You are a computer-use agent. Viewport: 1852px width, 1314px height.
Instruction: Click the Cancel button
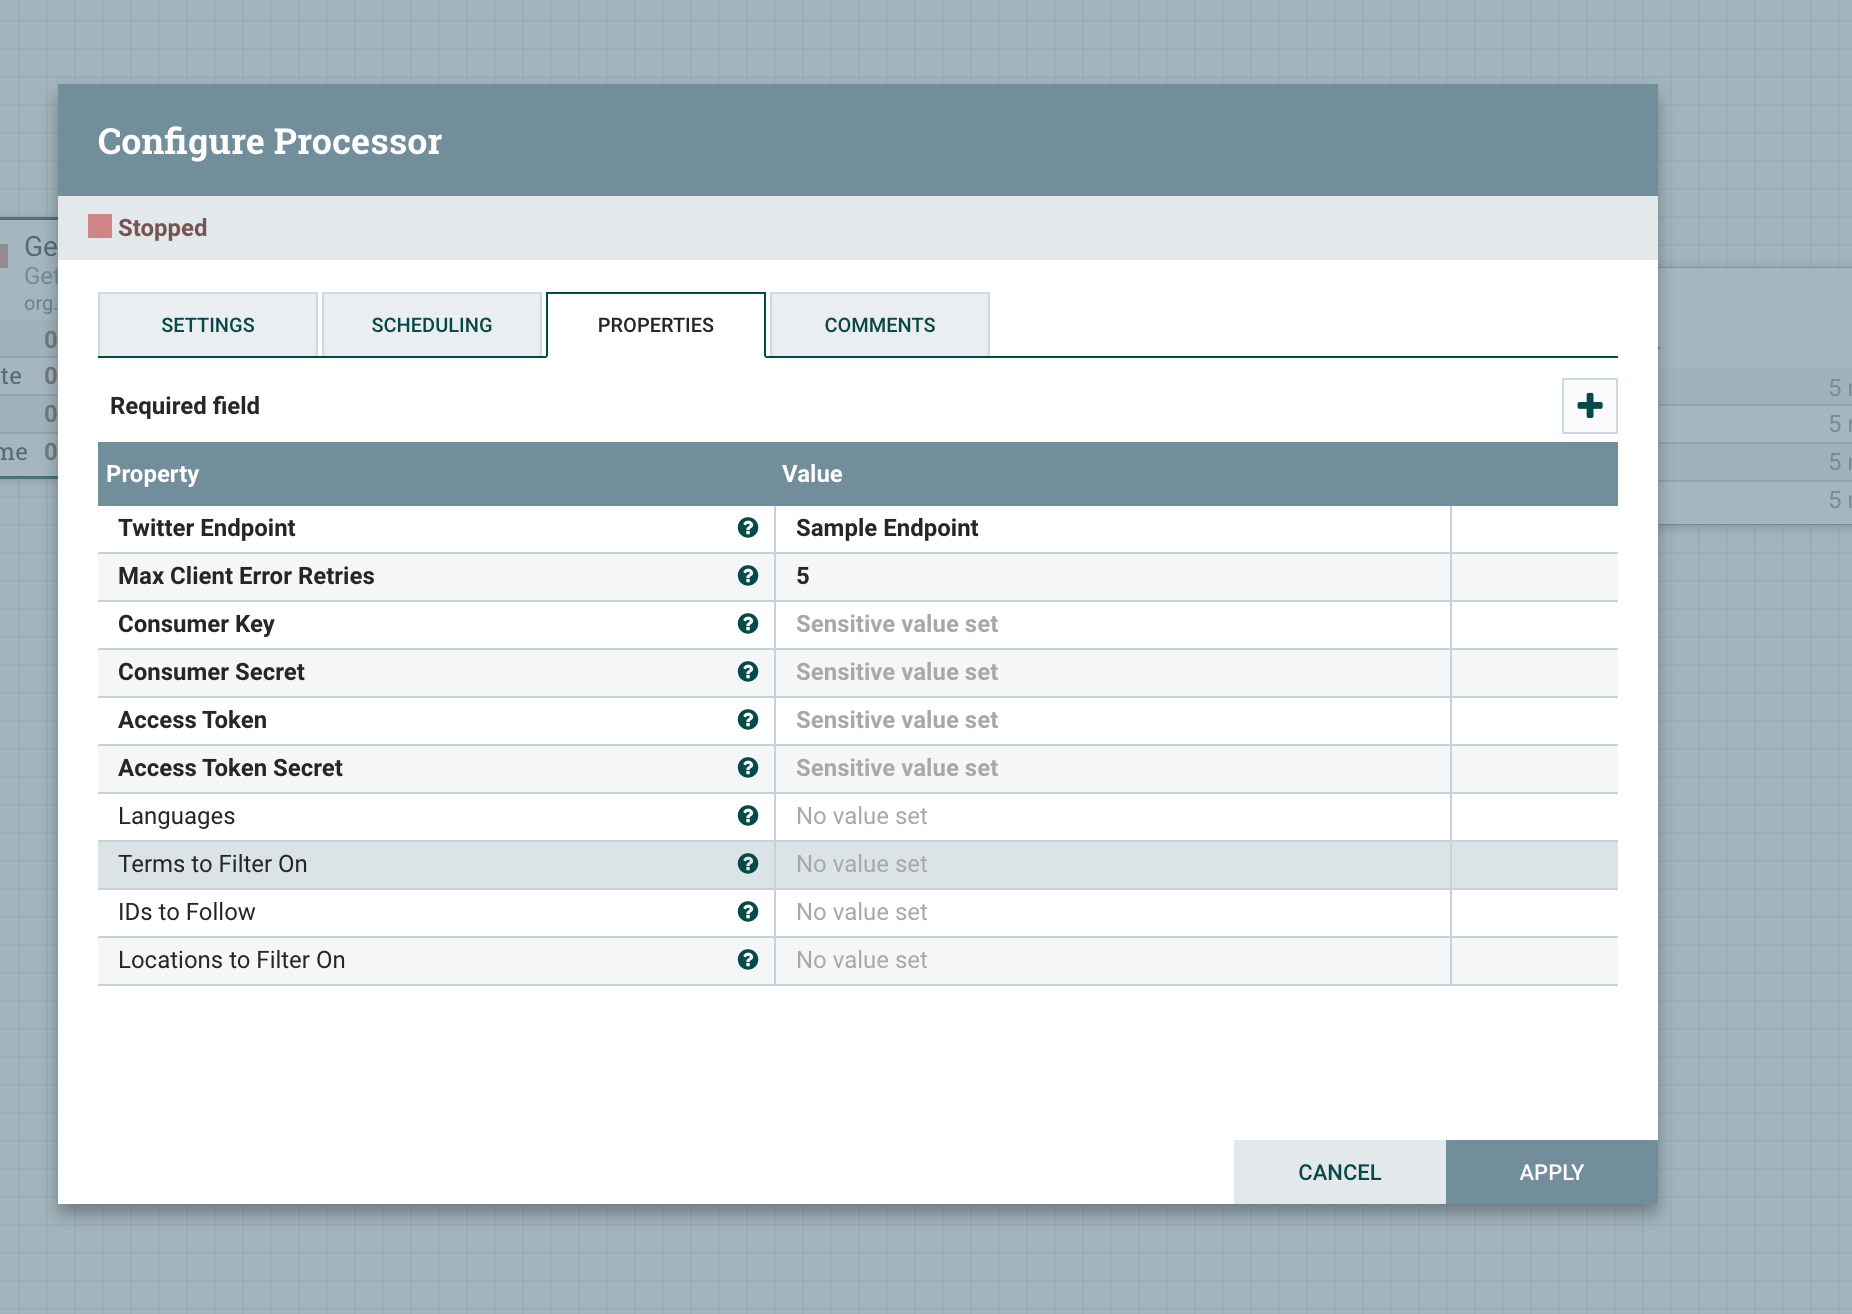pos(1340,1171)
